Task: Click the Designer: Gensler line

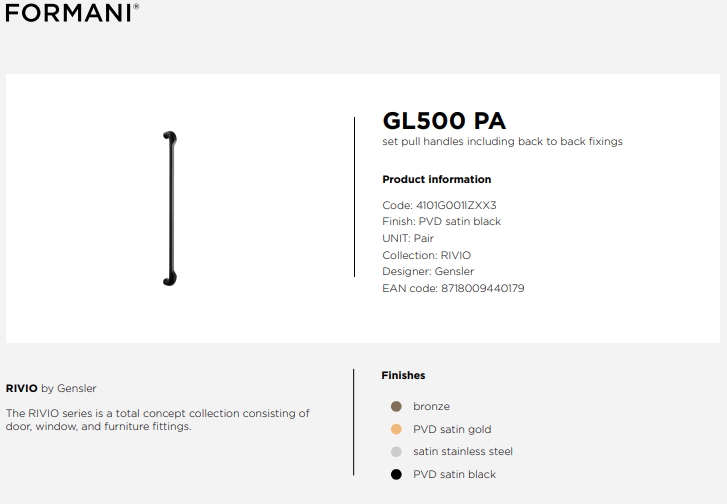Action: [x=428, y=272]
